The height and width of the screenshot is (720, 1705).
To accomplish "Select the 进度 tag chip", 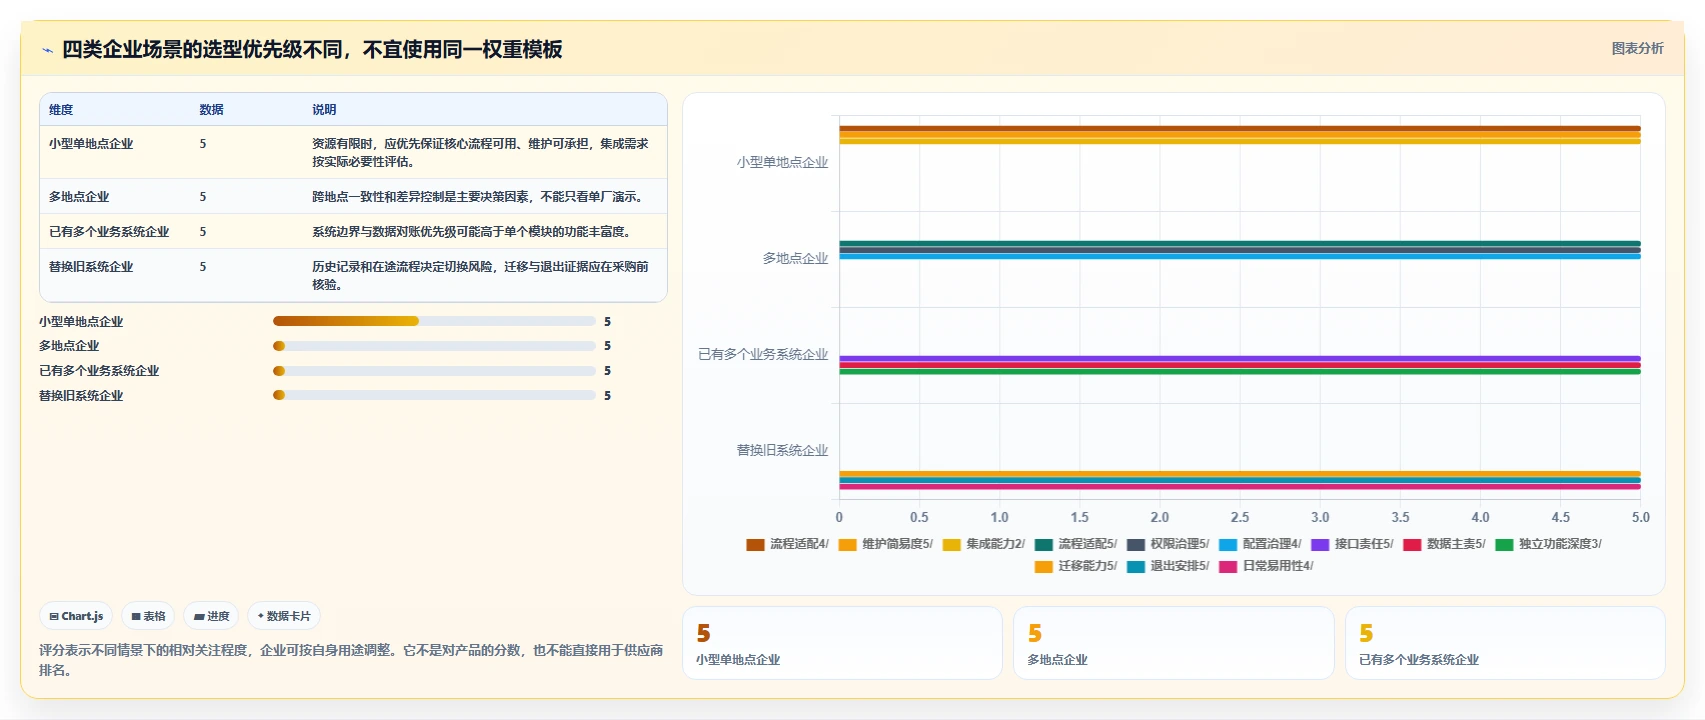I will point(211,616).
